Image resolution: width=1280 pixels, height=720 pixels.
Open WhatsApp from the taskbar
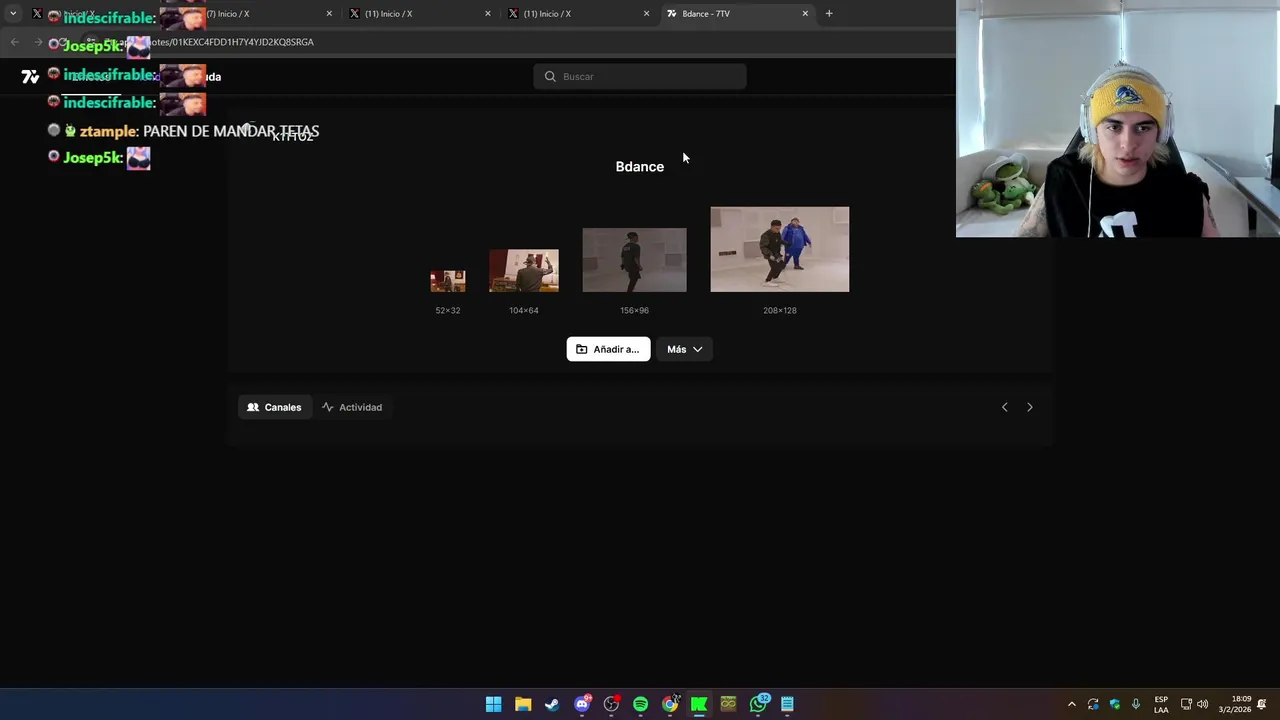(758, 704)
